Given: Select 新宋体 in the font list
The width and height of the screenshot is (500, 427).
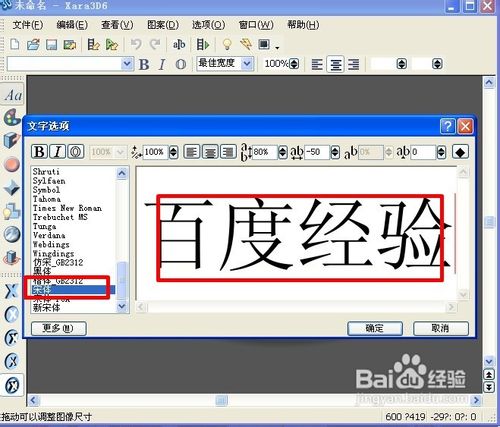Looking at the screenshot, I should click(x=46, y=308).
